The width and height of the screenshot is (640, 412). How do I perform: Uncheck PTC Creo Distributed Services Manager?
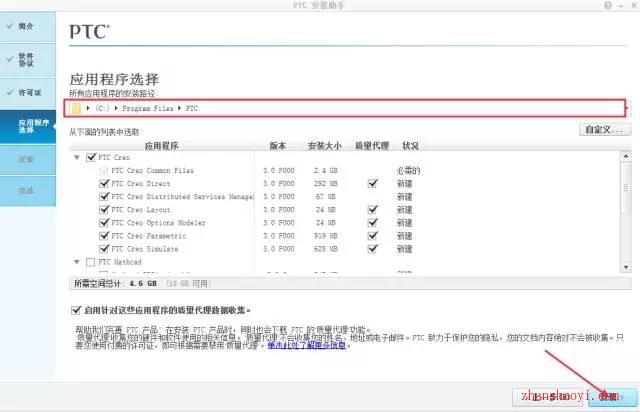[x=104, y=196]
